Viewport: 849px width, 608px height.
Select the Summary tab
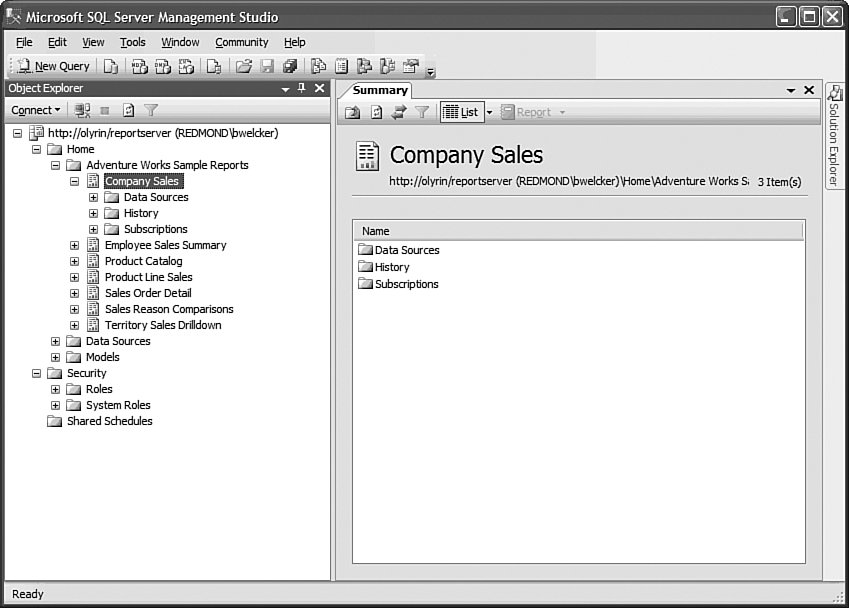(x=380, y=90)
